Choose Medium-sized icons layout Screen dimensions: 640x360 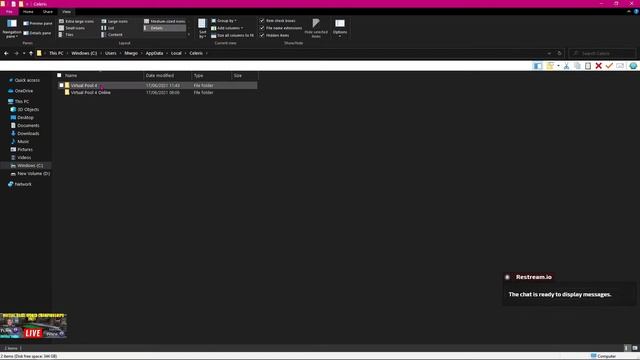(165, 21)
